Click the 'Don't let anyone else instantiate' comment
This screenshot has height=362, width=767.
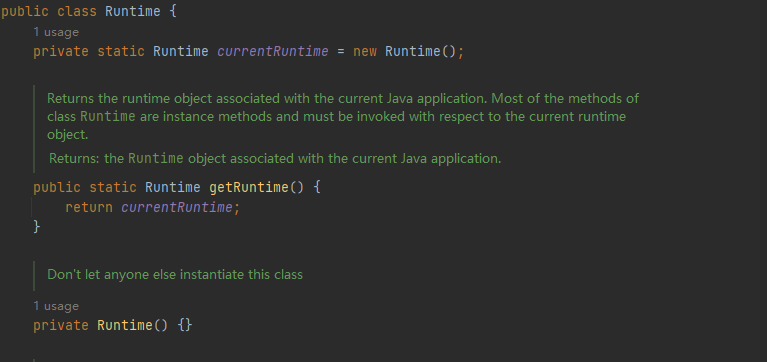175,274
